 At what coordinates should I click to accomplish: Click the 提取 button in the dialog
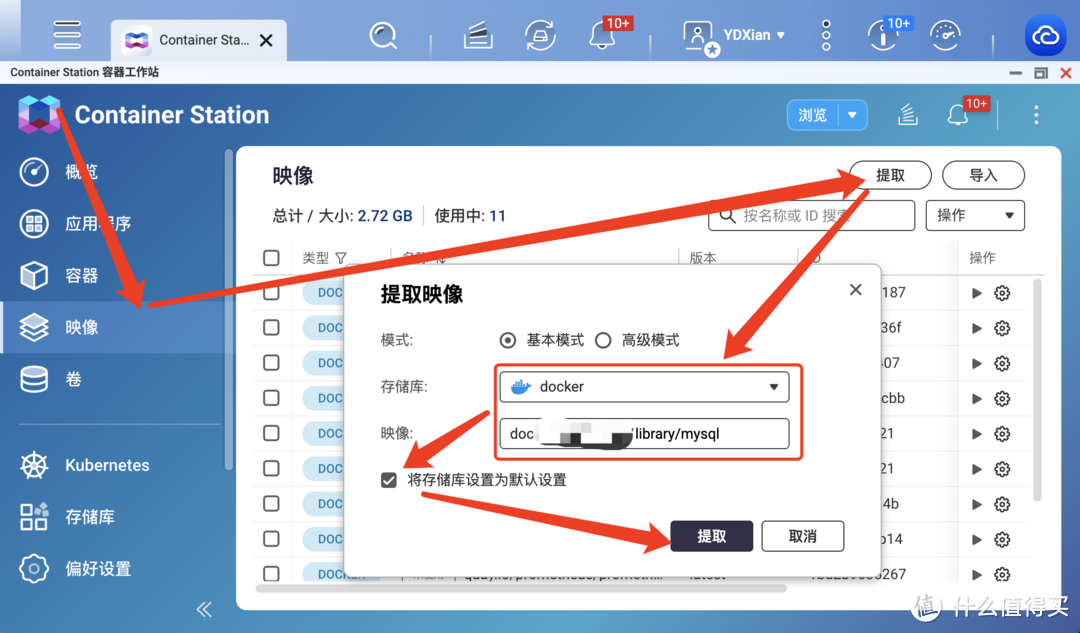(x=712, y=536)
